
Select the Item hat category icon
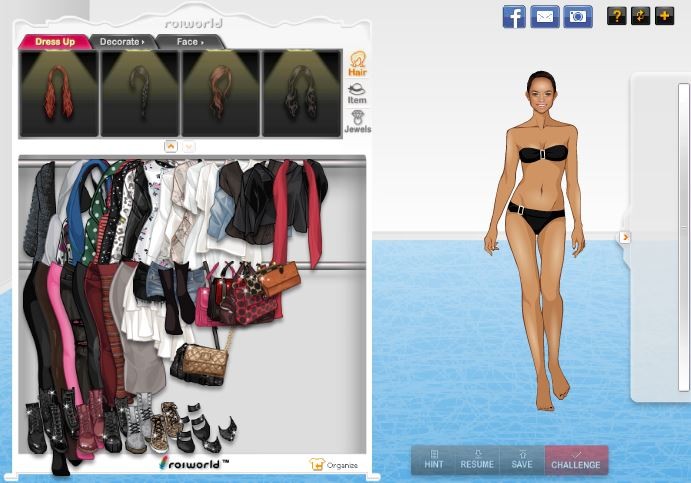point(357,93)
